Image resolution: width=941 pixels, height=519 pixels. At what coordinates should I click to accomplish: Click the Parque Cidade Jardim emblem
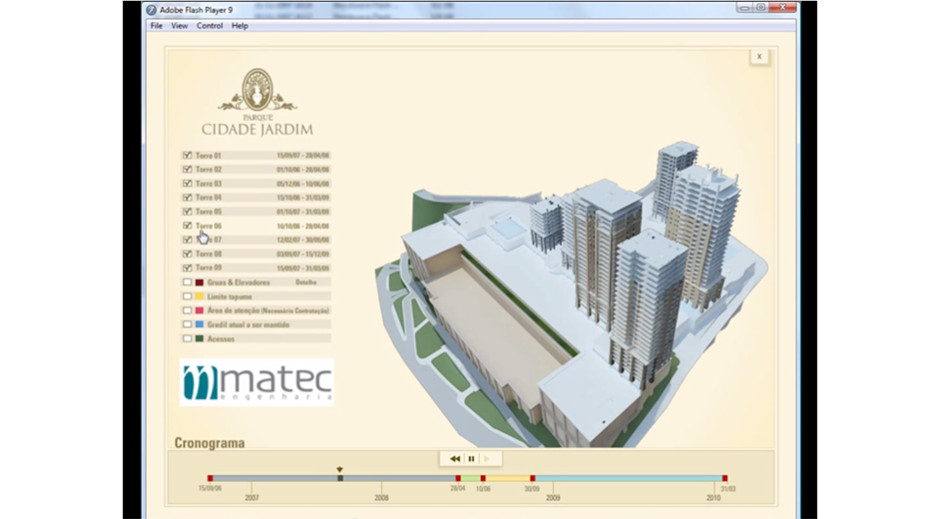pos(257,91)
